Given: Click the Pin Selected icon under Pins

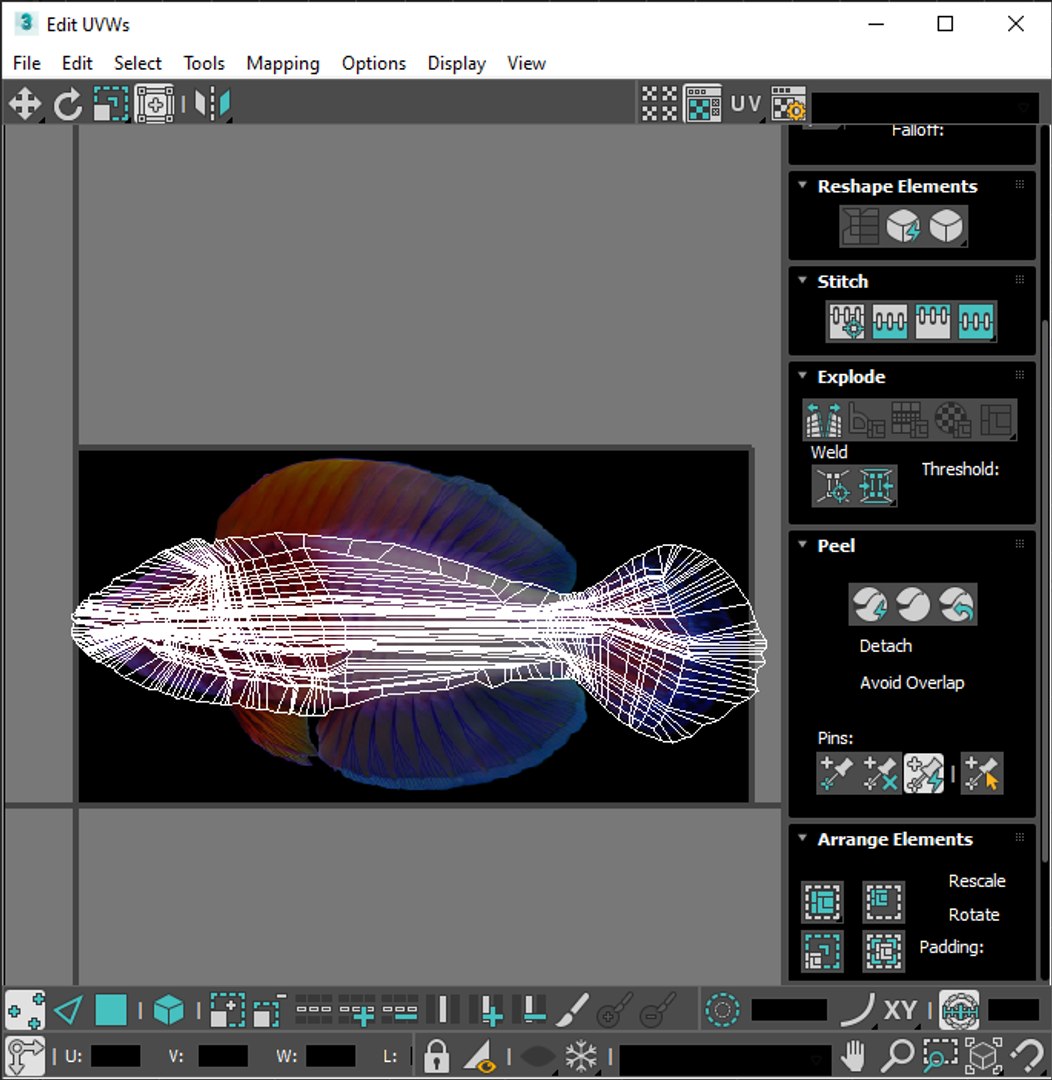Looking at the screenshot, I should click(836, 773).
